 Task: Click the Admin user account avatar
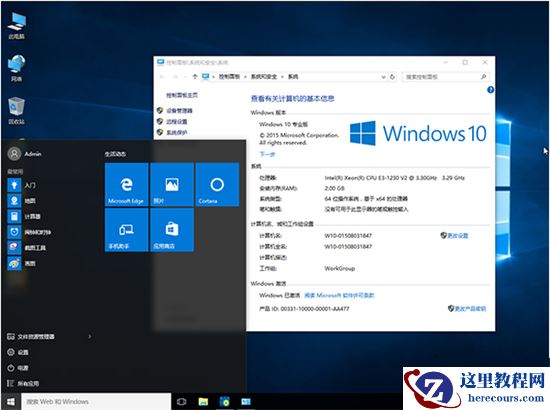tap(14, 154)
